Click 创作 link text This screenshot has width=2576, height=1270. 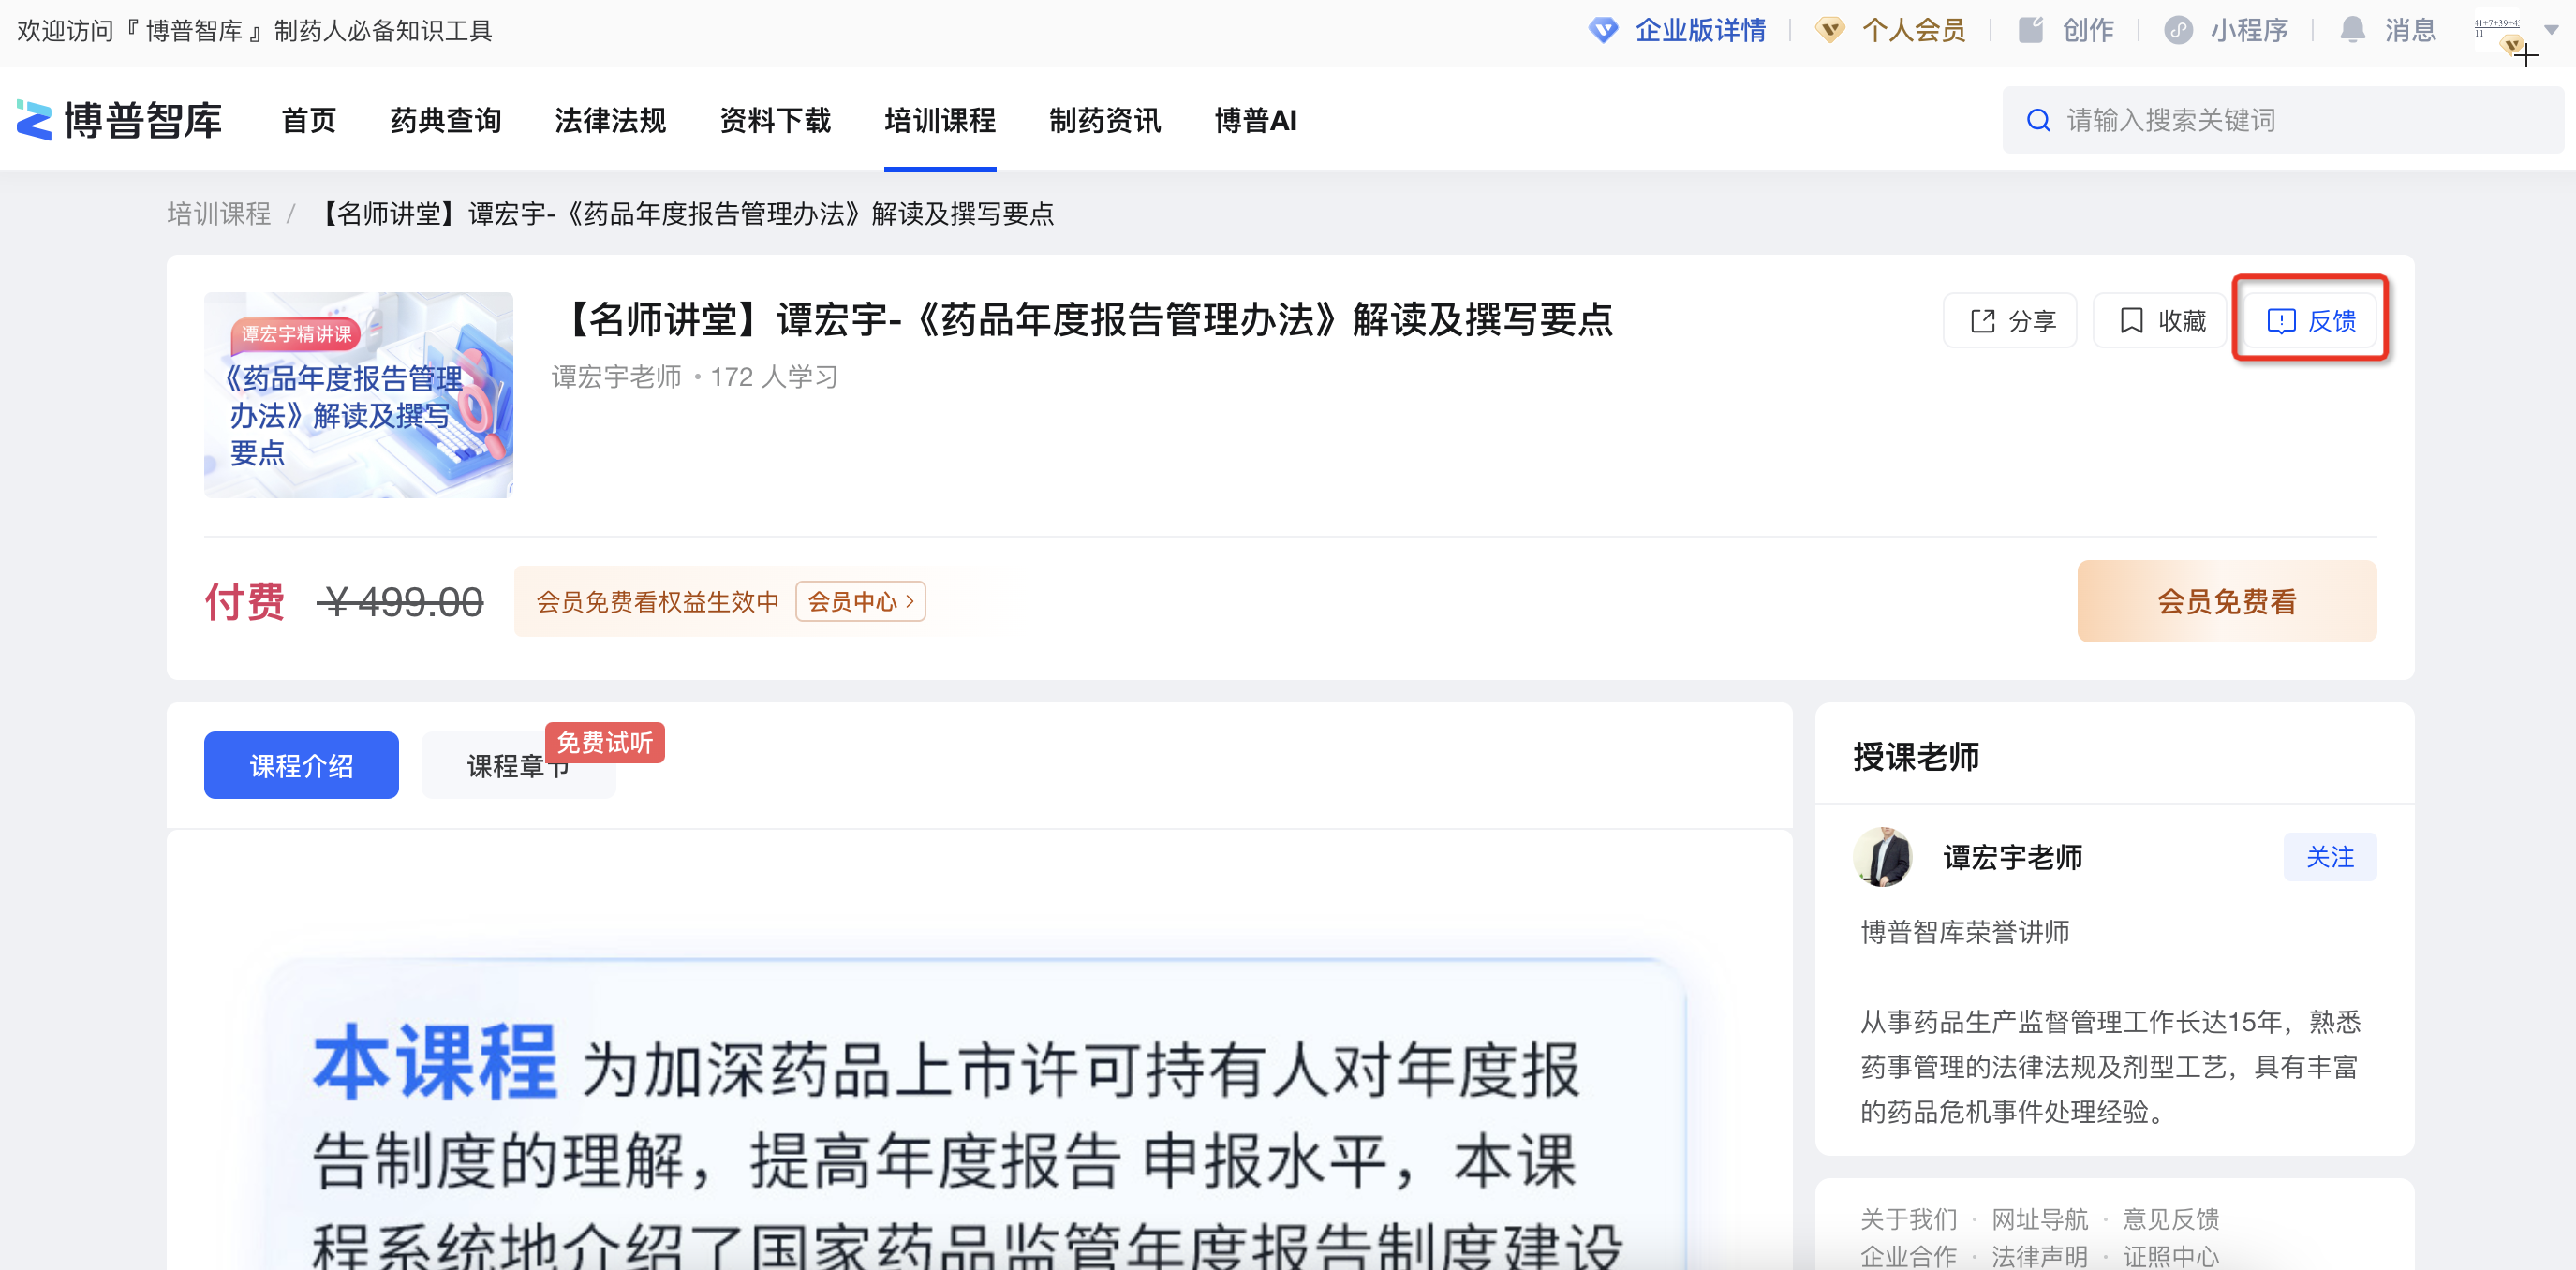(x=2088, y=31)
